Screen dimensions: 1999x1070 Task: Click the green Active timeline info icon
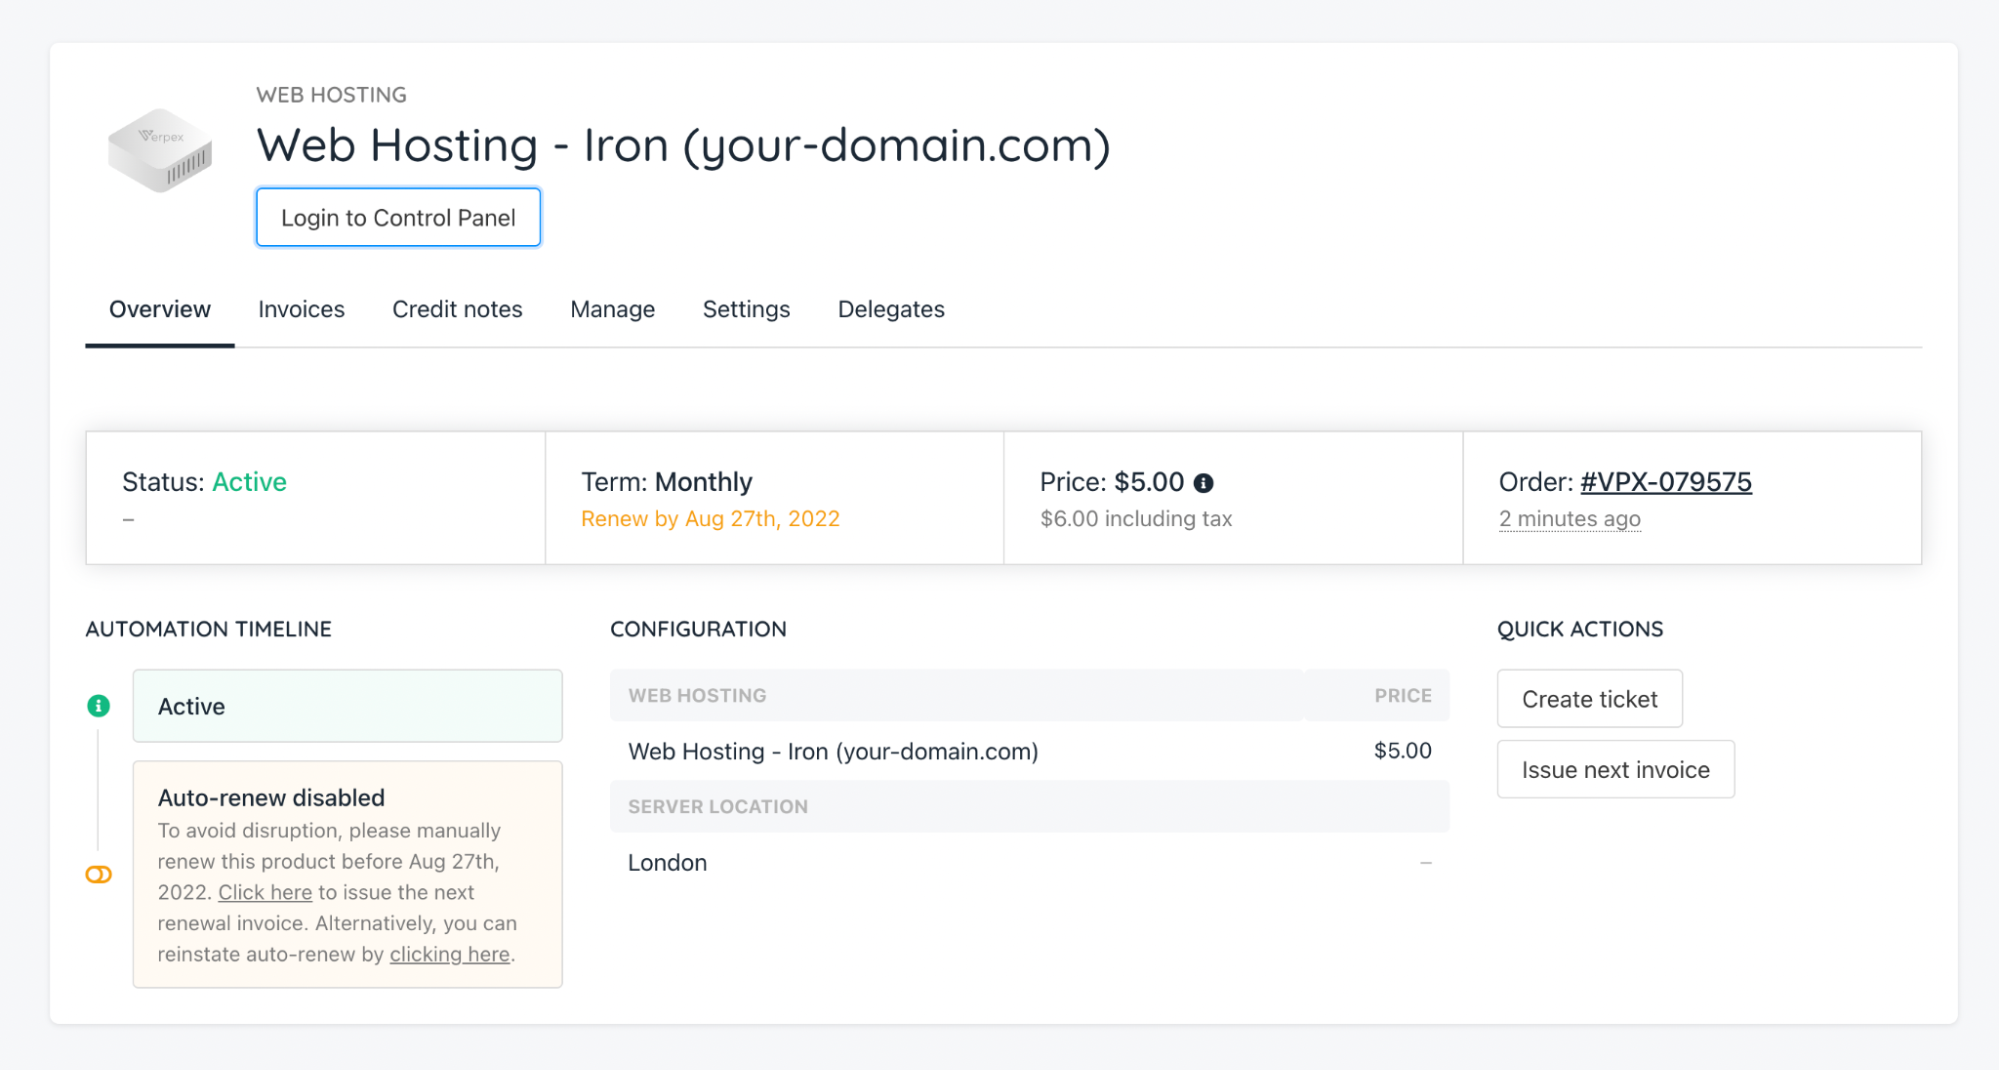(98, 706)
